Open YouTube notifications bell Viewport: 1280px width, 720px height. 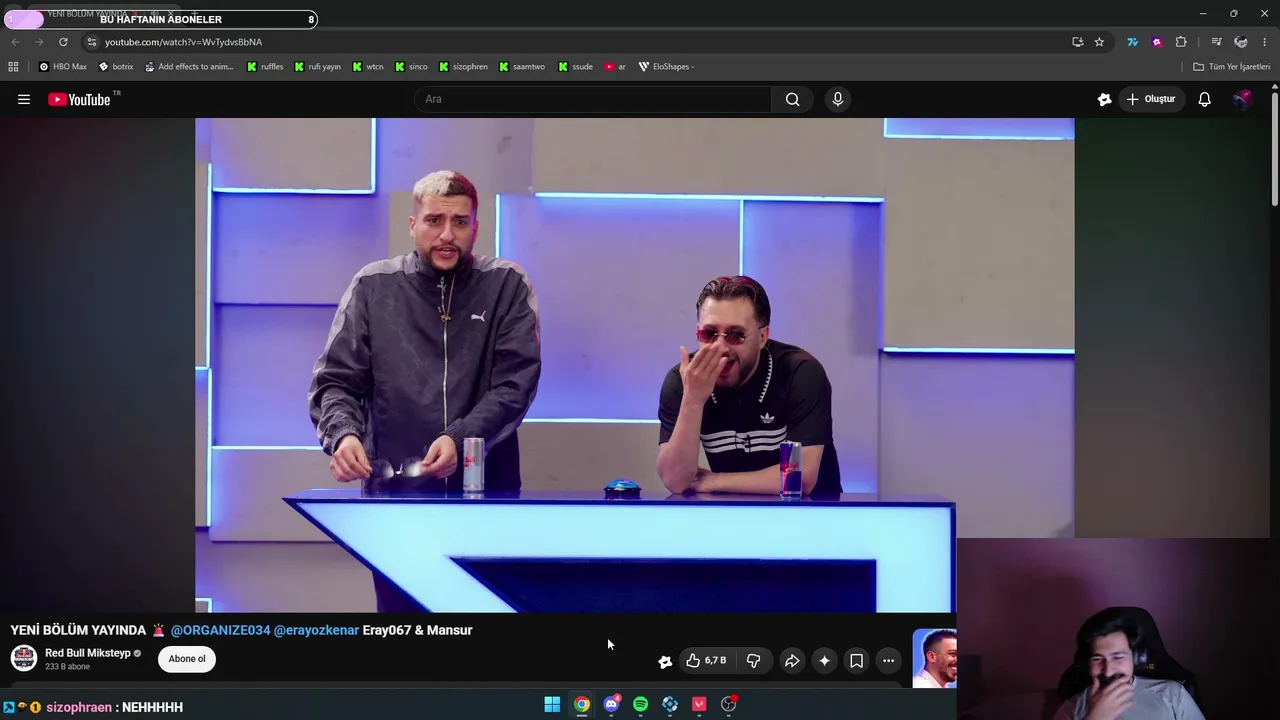[x=1205, y=99]
